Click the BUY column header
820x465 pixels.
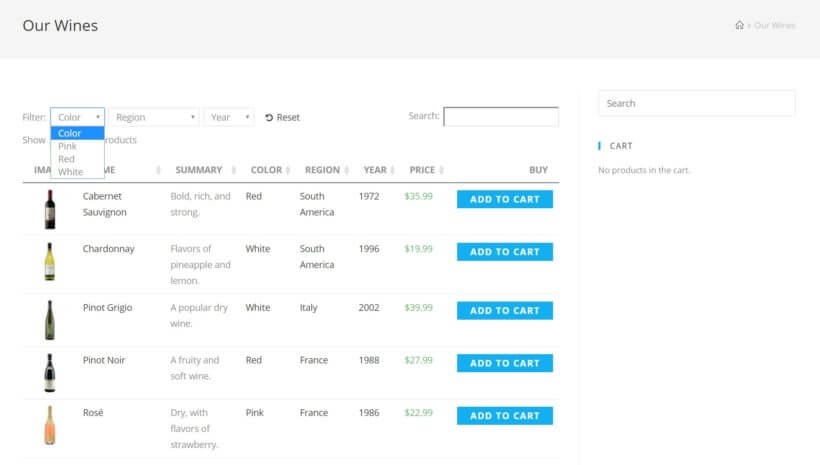point(538,170)
